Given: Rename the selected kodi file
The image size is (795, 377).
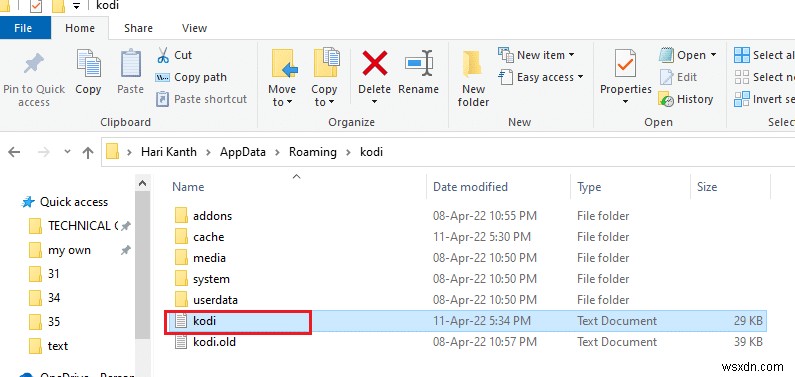Looking at the screenshot, I should point(418,72).
